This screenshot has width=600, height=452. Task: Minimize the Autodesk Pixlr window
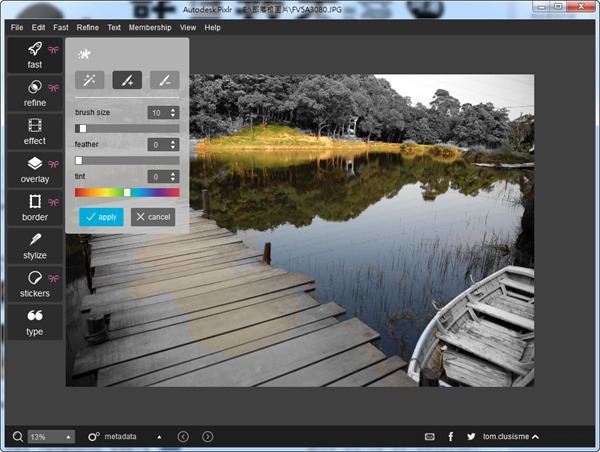(x=541, y=6)
